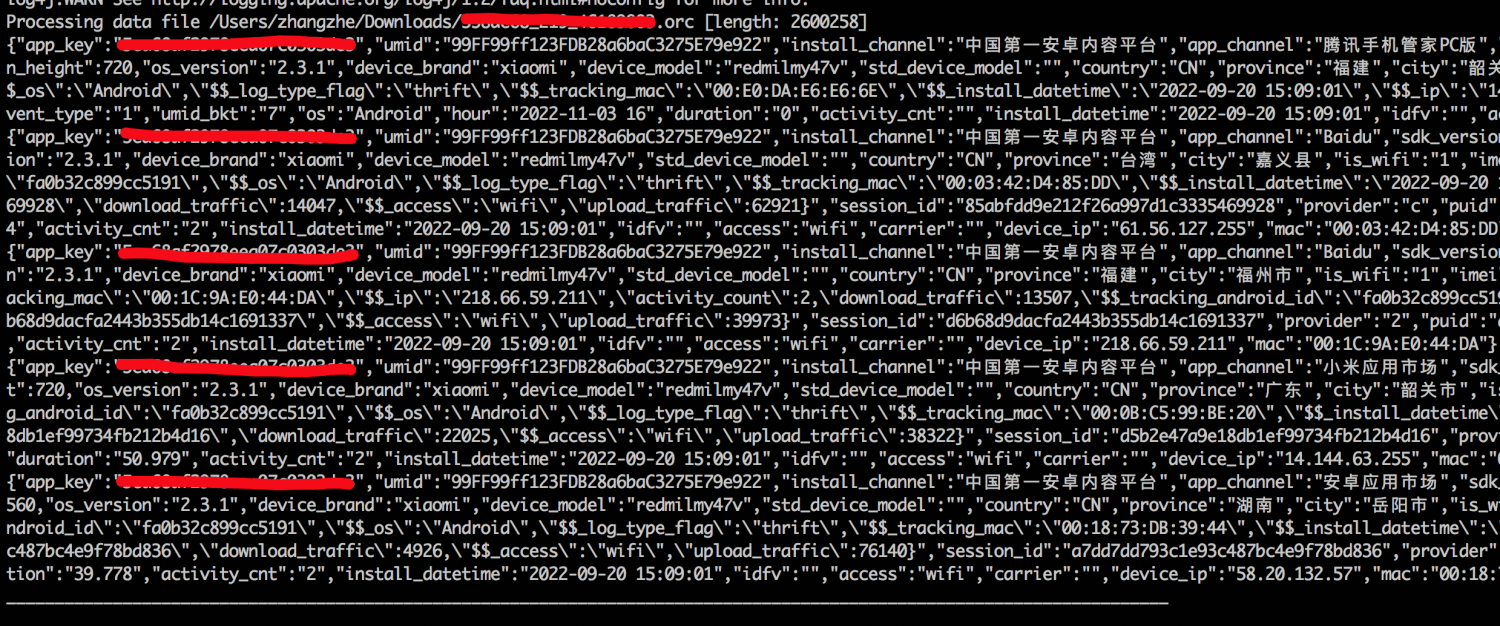This screenshot has height=626, width=1500.
Task: Click the dashed separator line at bottom
Action: click(587, 603)
